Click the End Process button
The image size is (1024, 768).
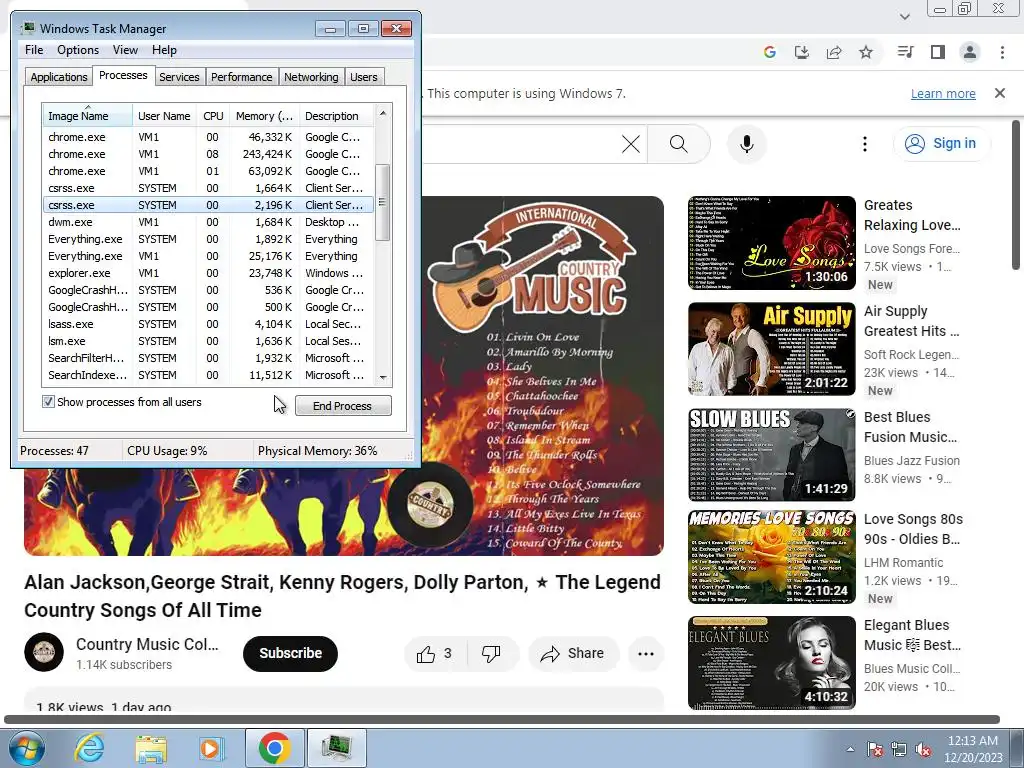click(x=343, y=406)
